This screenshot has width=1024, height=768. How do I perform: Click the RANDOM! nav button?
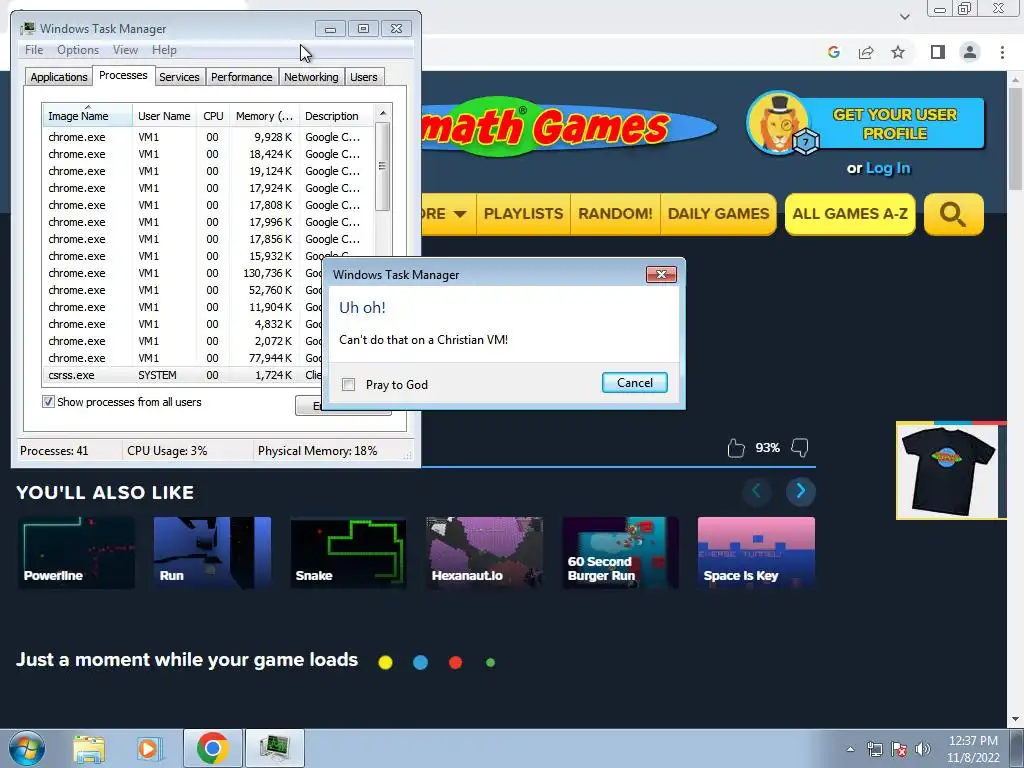click(615, 214)
